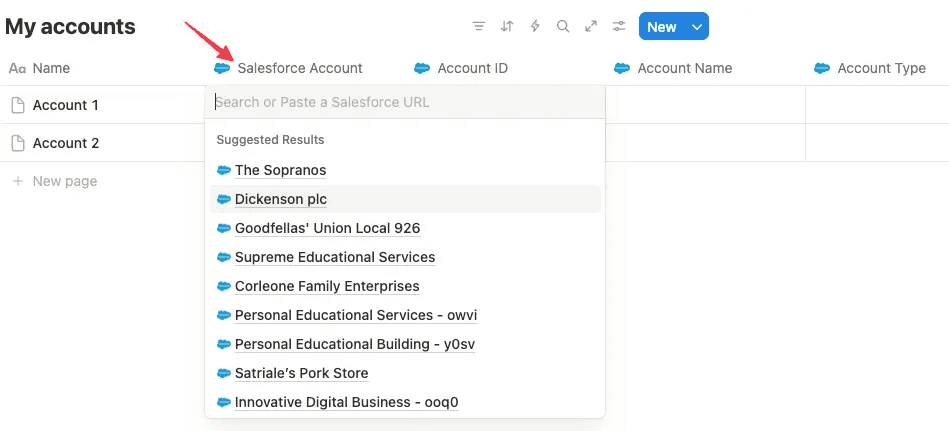Click the Account Name column header

[673, 68]
